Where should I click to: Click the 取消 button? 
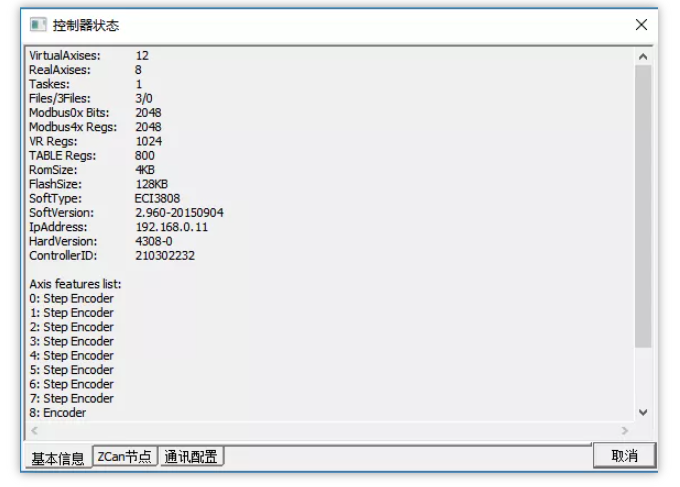tap(624, 455)
